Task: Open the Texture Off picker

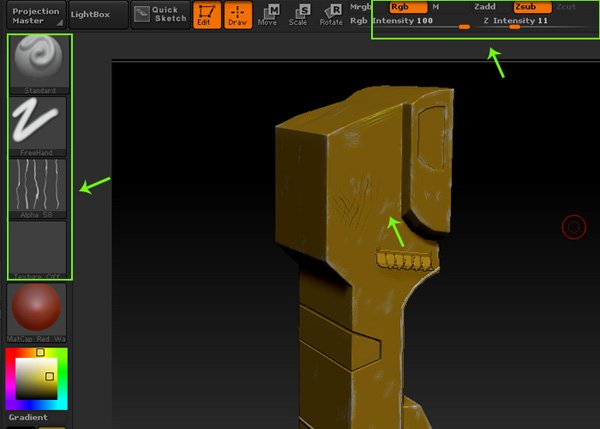Action: 38,250
